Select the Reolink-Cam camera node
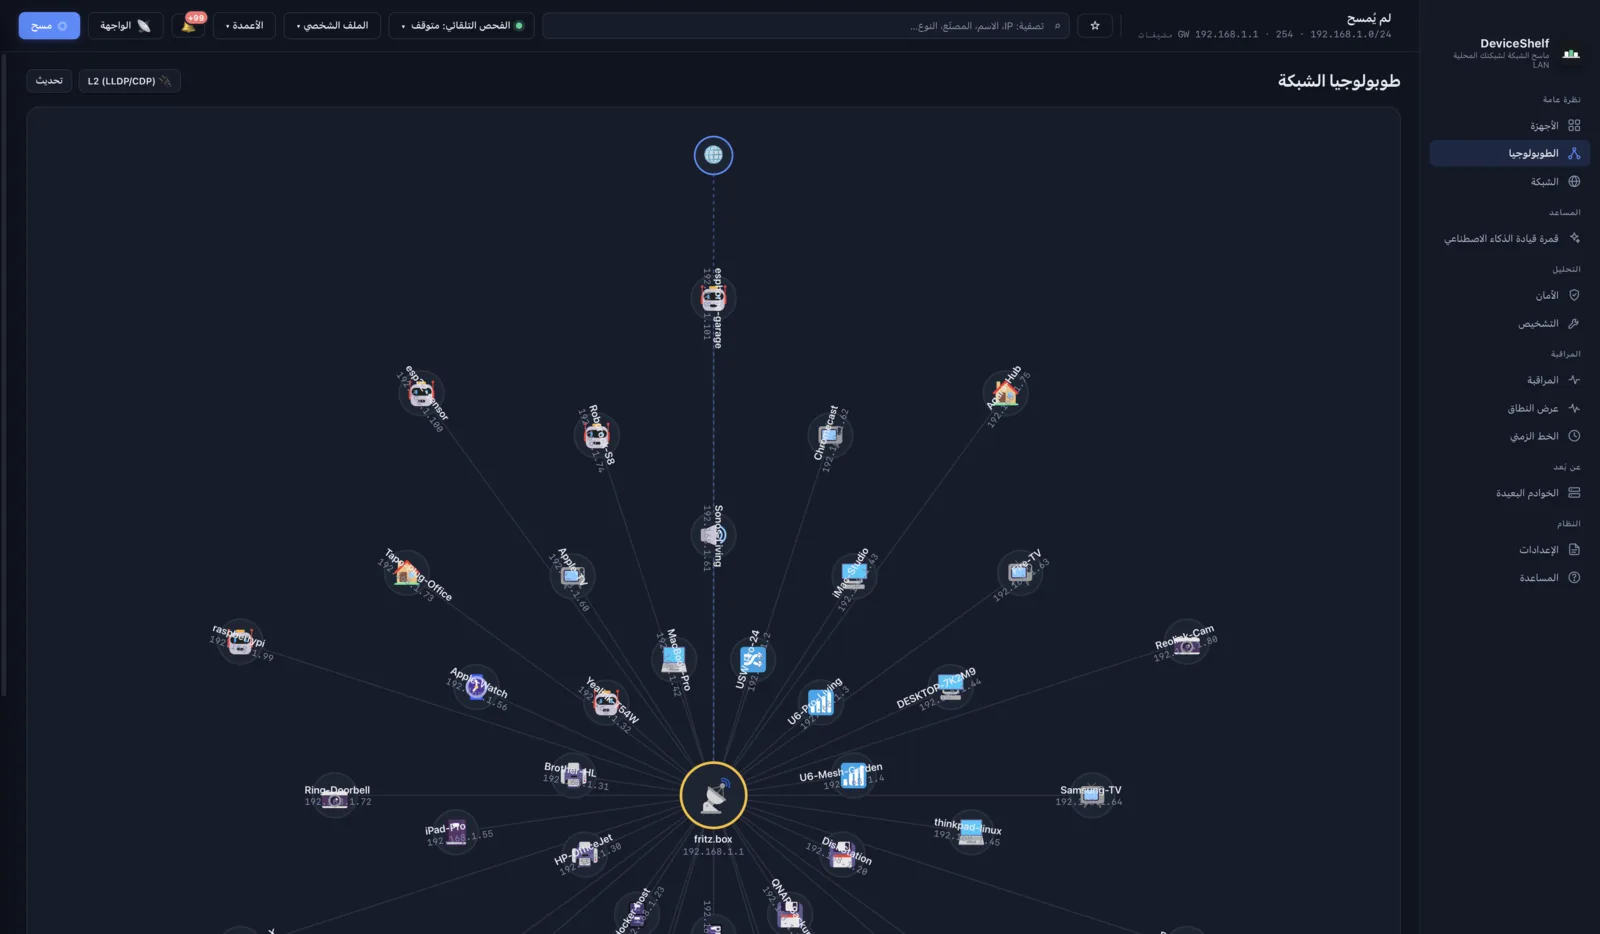This screenshot has width=1600, height=934. pyautogui.click(x=1186, y=643)
